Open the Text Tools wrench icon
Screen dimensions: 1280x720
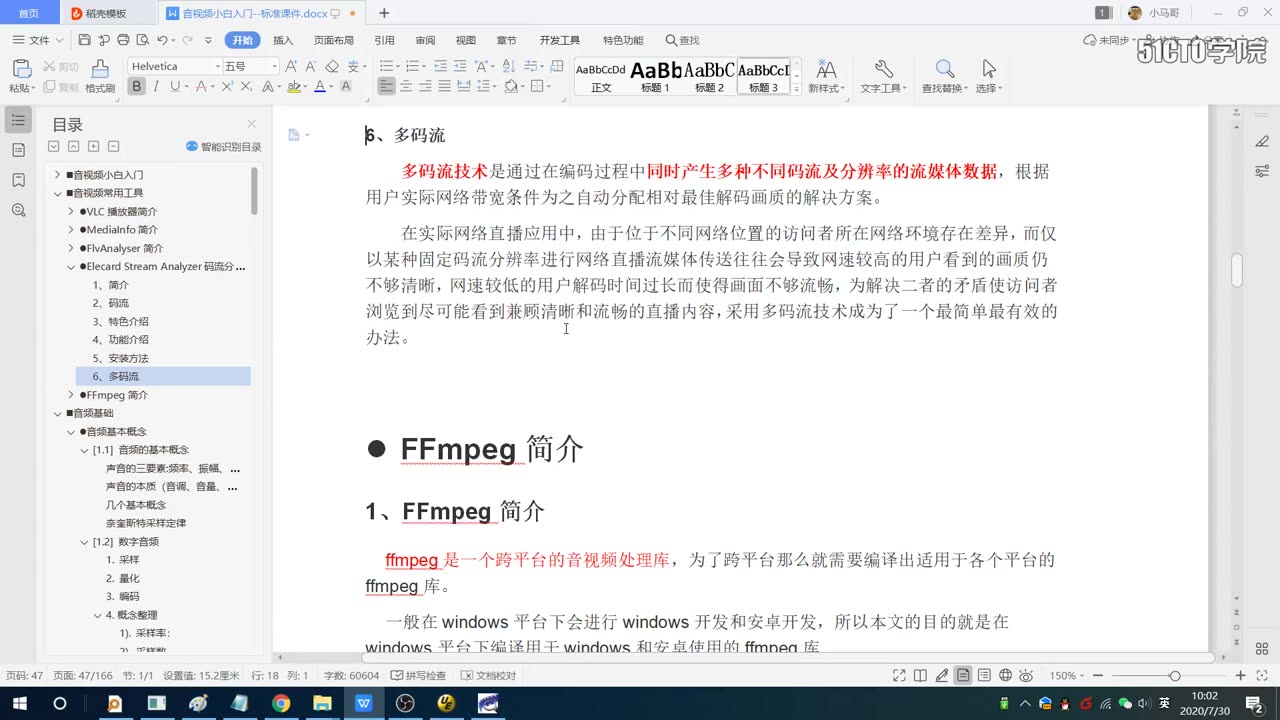coord(883,69)
